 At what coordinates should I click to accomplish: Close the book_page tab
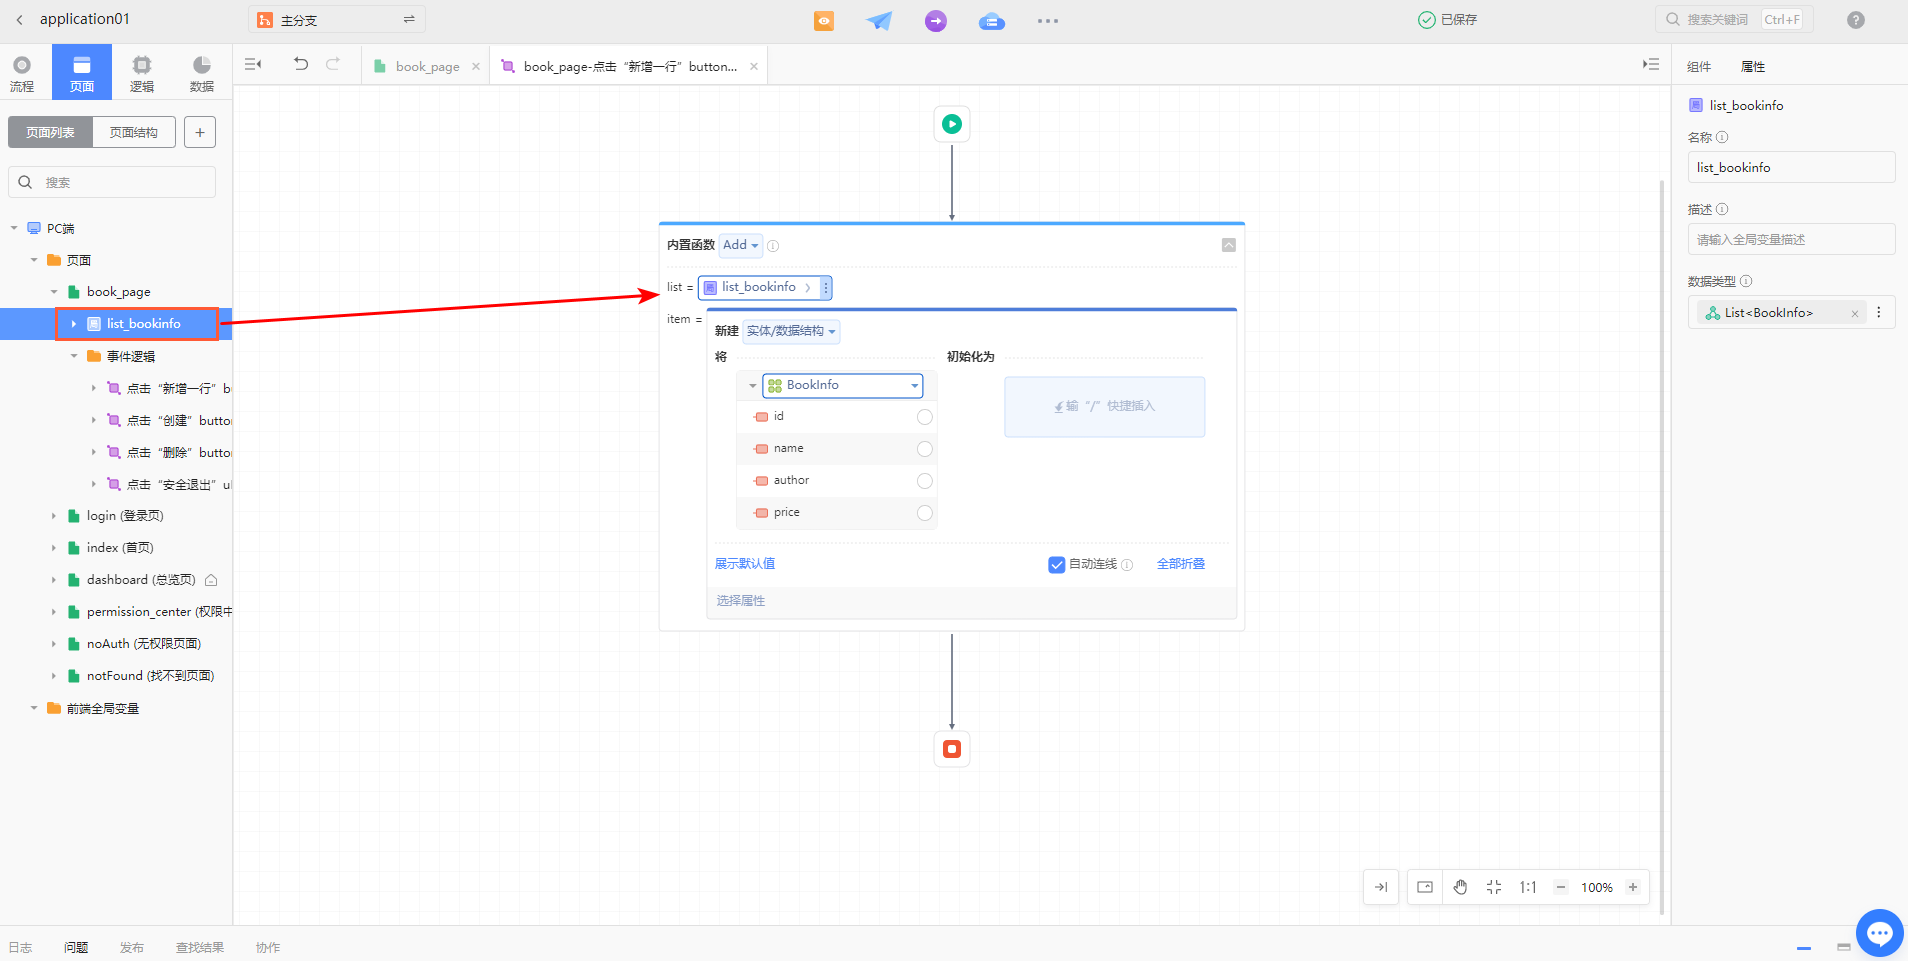pos(476,67)
